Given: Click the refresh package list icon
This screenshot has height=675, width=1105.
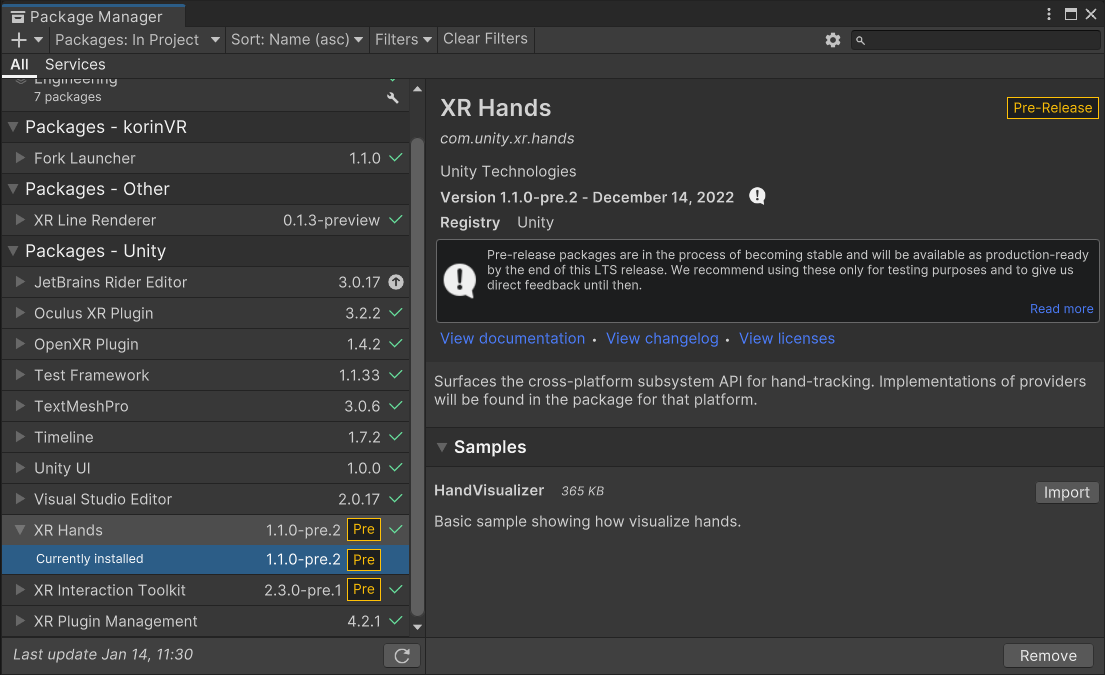Looking at the screenshot, I should click(x=402, y=656).
